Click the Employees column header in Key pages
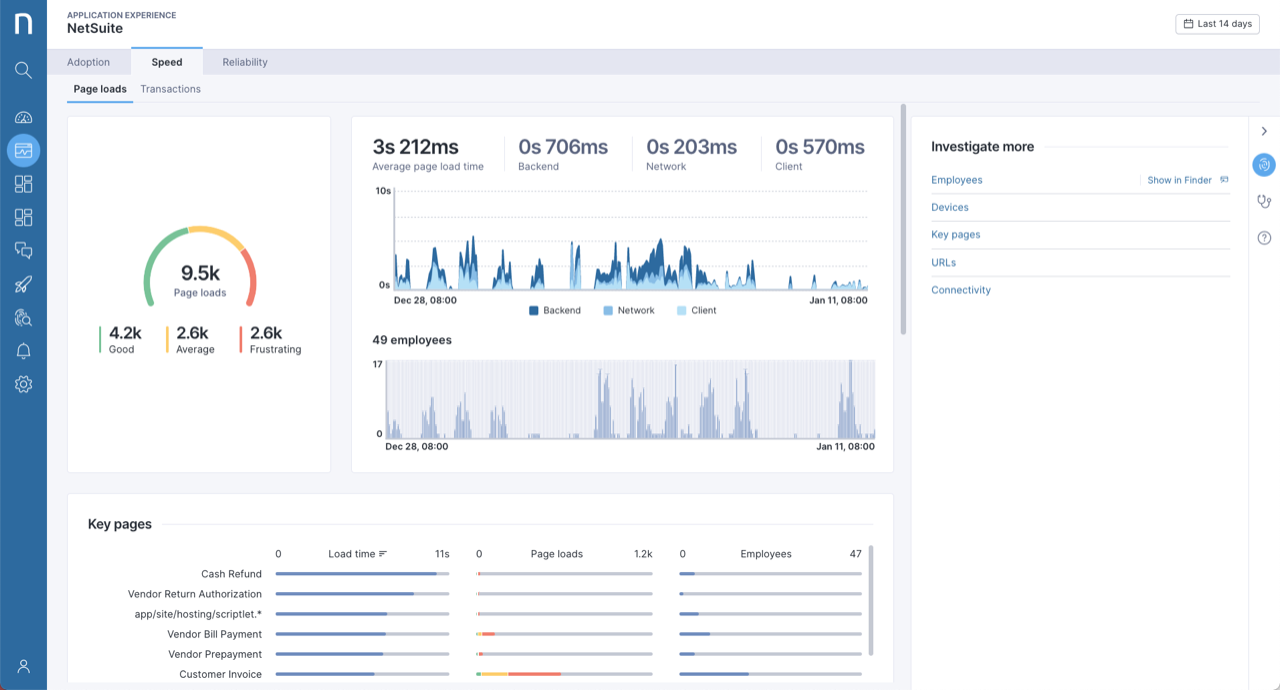The width and height of the screenshot is (1280, 690). (766, 554)
